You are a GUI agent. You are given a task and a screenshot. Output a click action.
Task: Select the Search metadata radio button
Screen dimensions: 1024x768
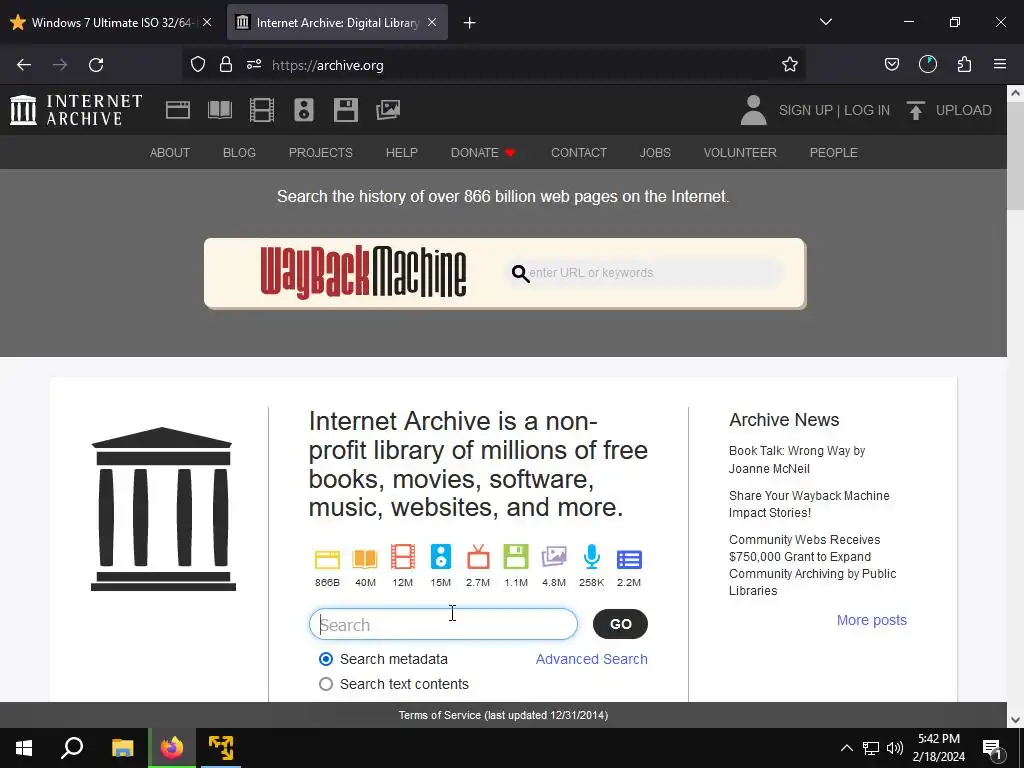click(325, 659)
